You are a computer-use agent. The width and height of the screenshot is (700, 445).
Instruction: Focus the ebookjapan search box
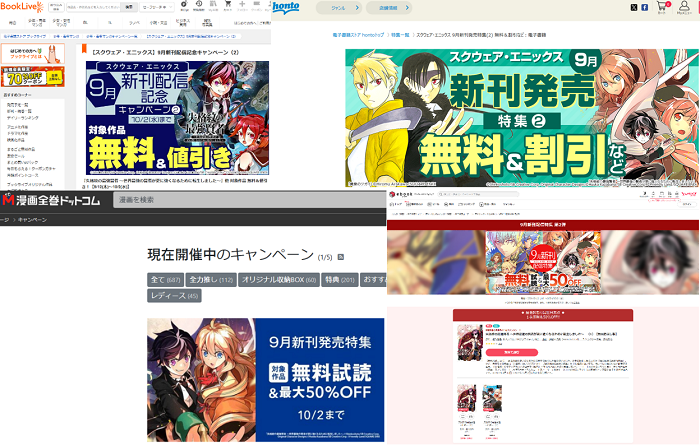pyautogui.click(x=478, y=194)
